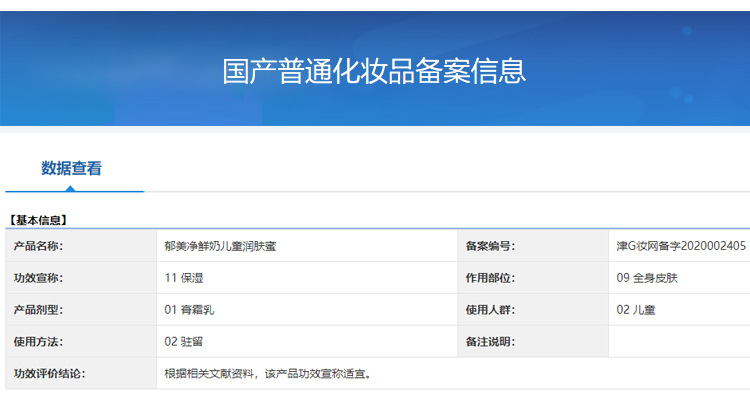Select the value 02 驻留
This screenshot has height=419, width=750.
[184, 342]
